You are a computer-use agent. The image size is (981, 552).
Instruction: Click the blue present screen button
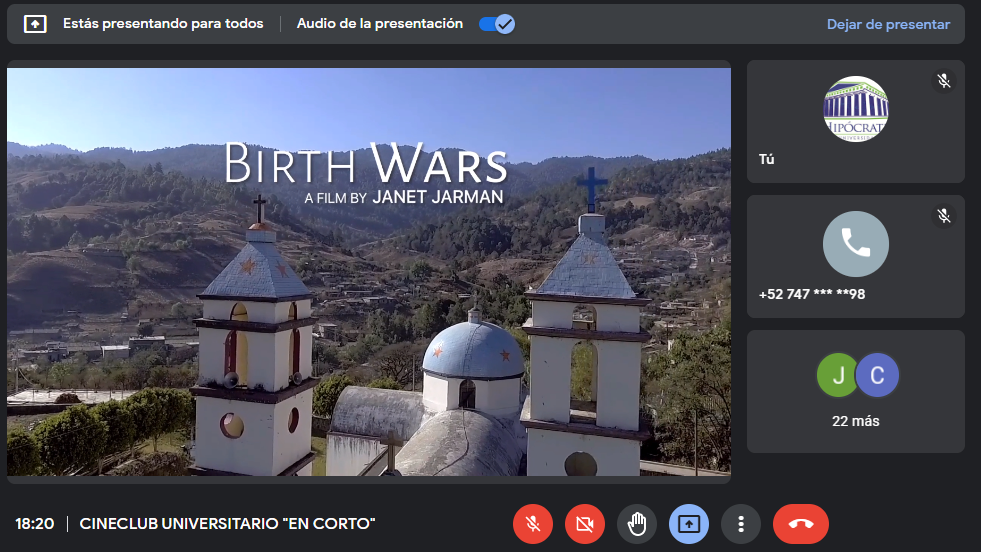pyautogui.click(x=689, y=523)
